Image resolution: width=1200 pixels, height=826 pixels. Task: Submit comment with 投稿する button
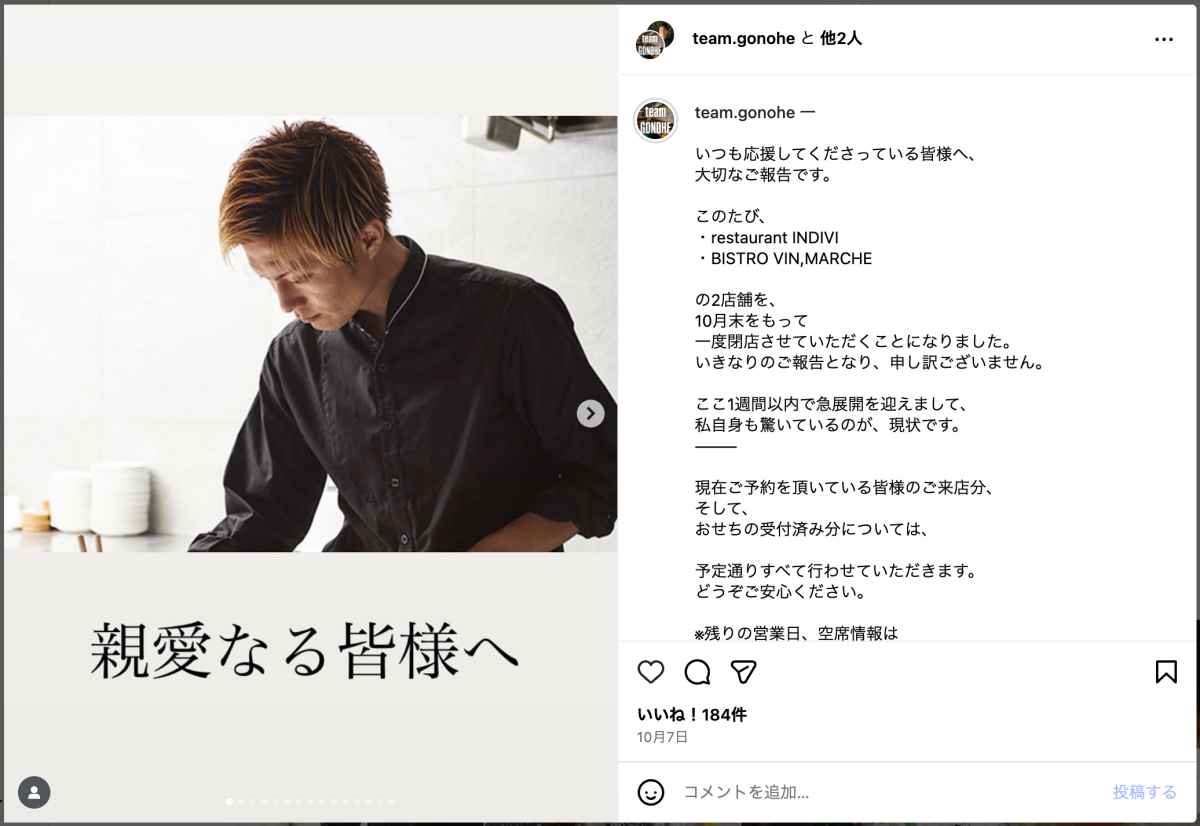(1145, 792)
